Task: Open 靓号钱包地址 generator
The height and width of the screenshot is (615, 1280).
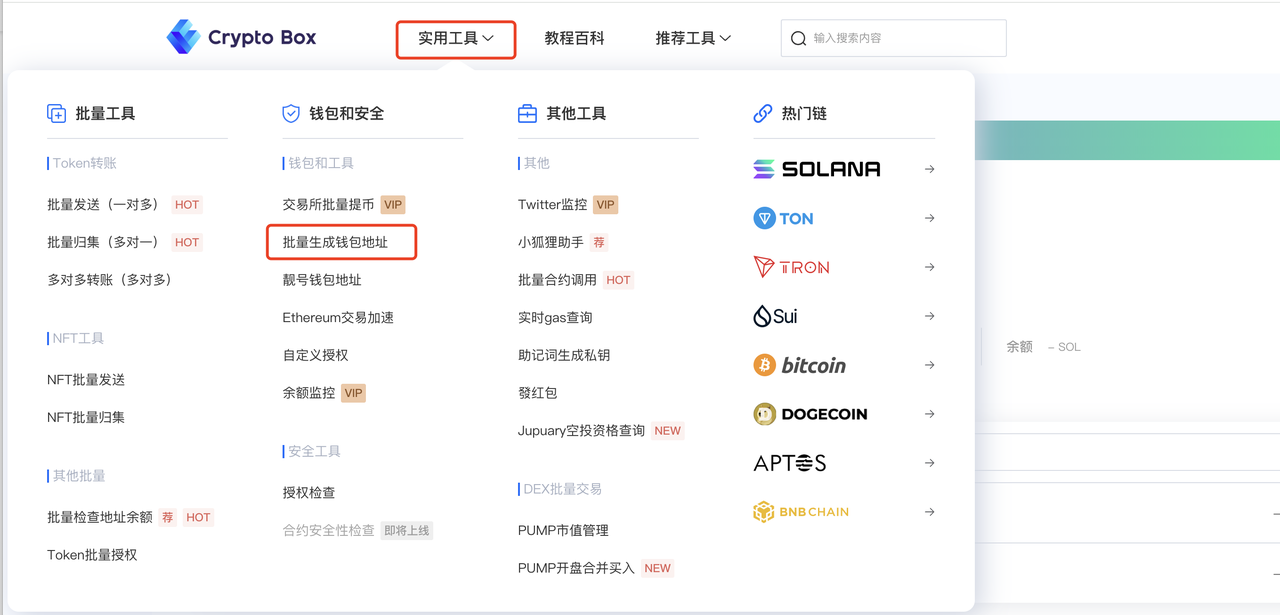Action: 322,280
